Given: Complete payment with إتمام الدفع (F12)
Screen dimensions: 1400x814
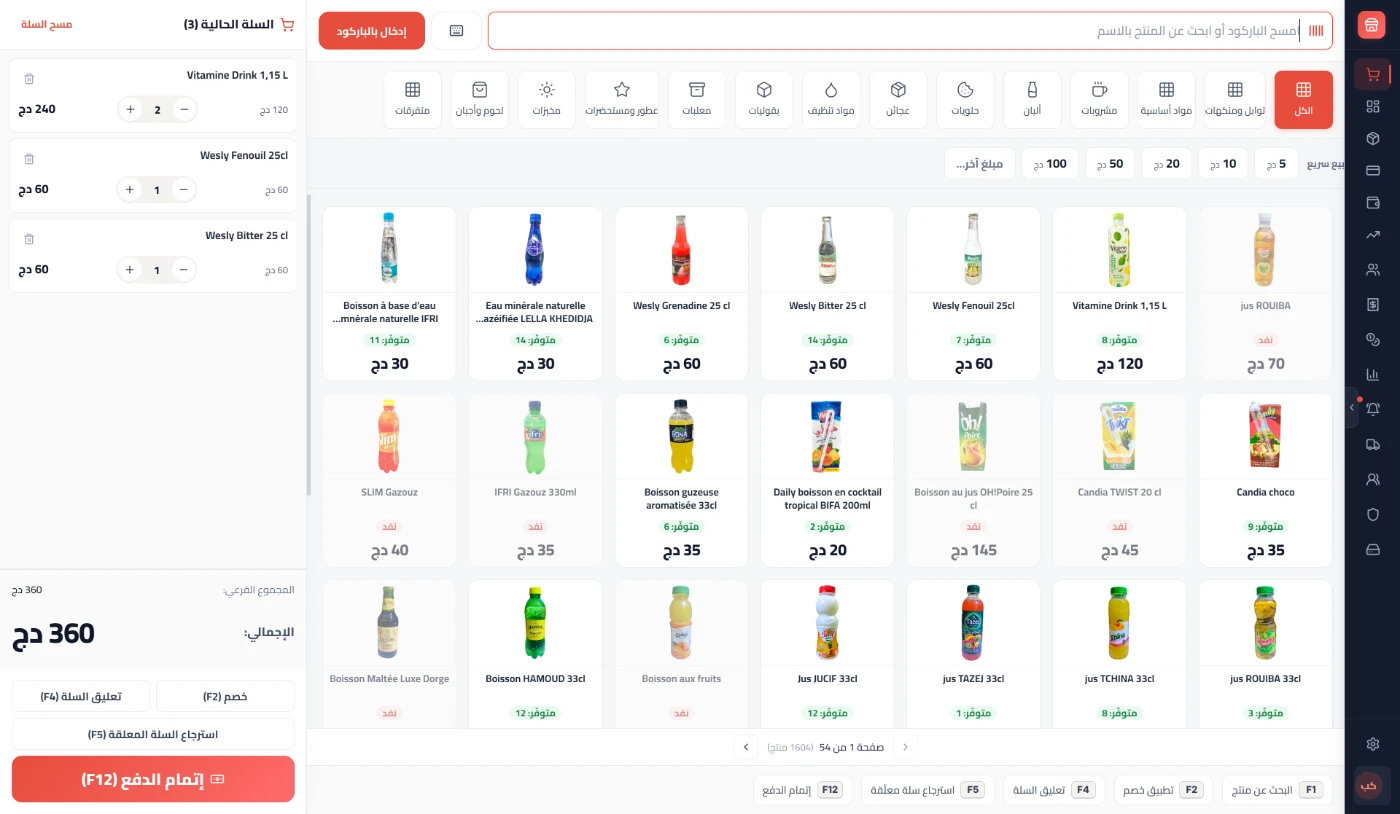Looking at the screenshot, I should (x=153, y=779).
